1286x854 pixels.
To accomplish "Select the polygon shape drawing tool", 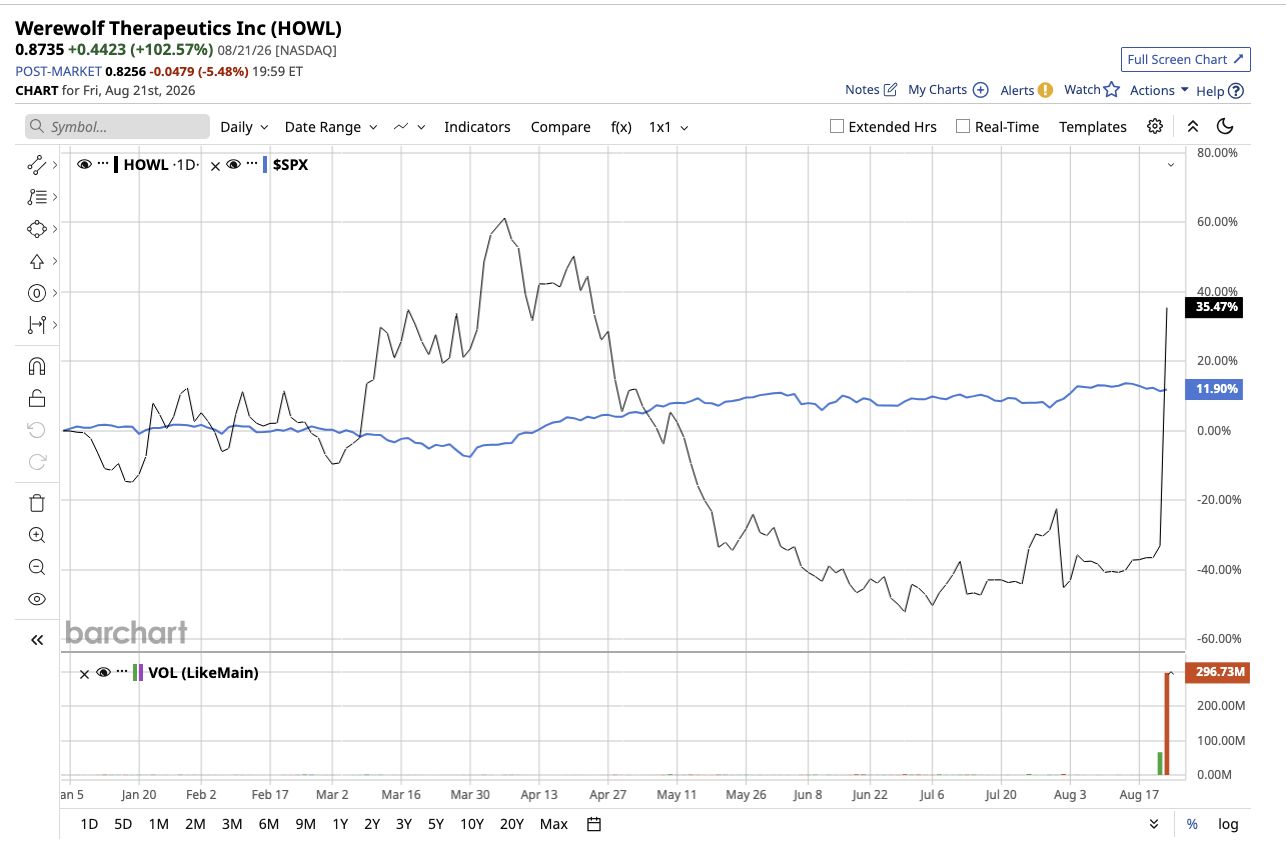I will (x=37, y=229).
